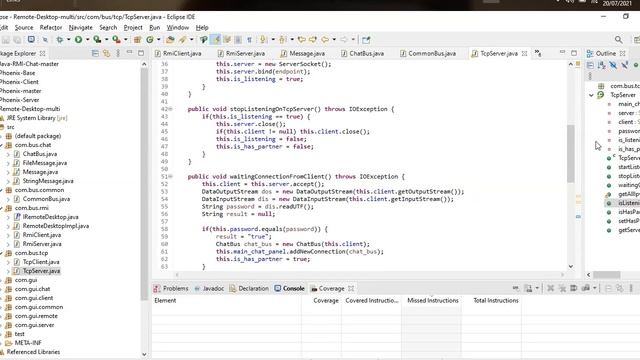Open Package Explorer view menu dots
Screen dimensions: 640x360
pyautogui.click(x=118, y=53)
